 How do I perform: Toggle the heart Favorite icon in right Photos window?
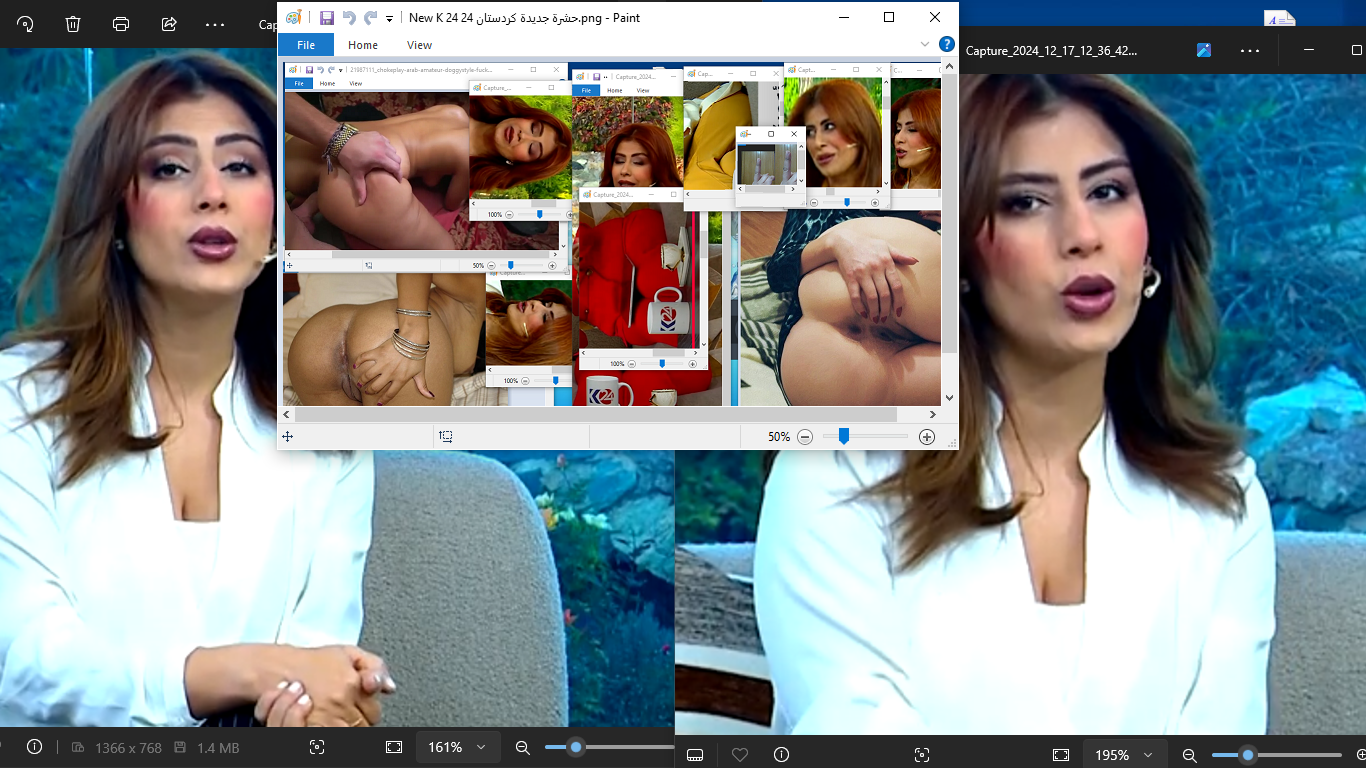coord(739,755)
